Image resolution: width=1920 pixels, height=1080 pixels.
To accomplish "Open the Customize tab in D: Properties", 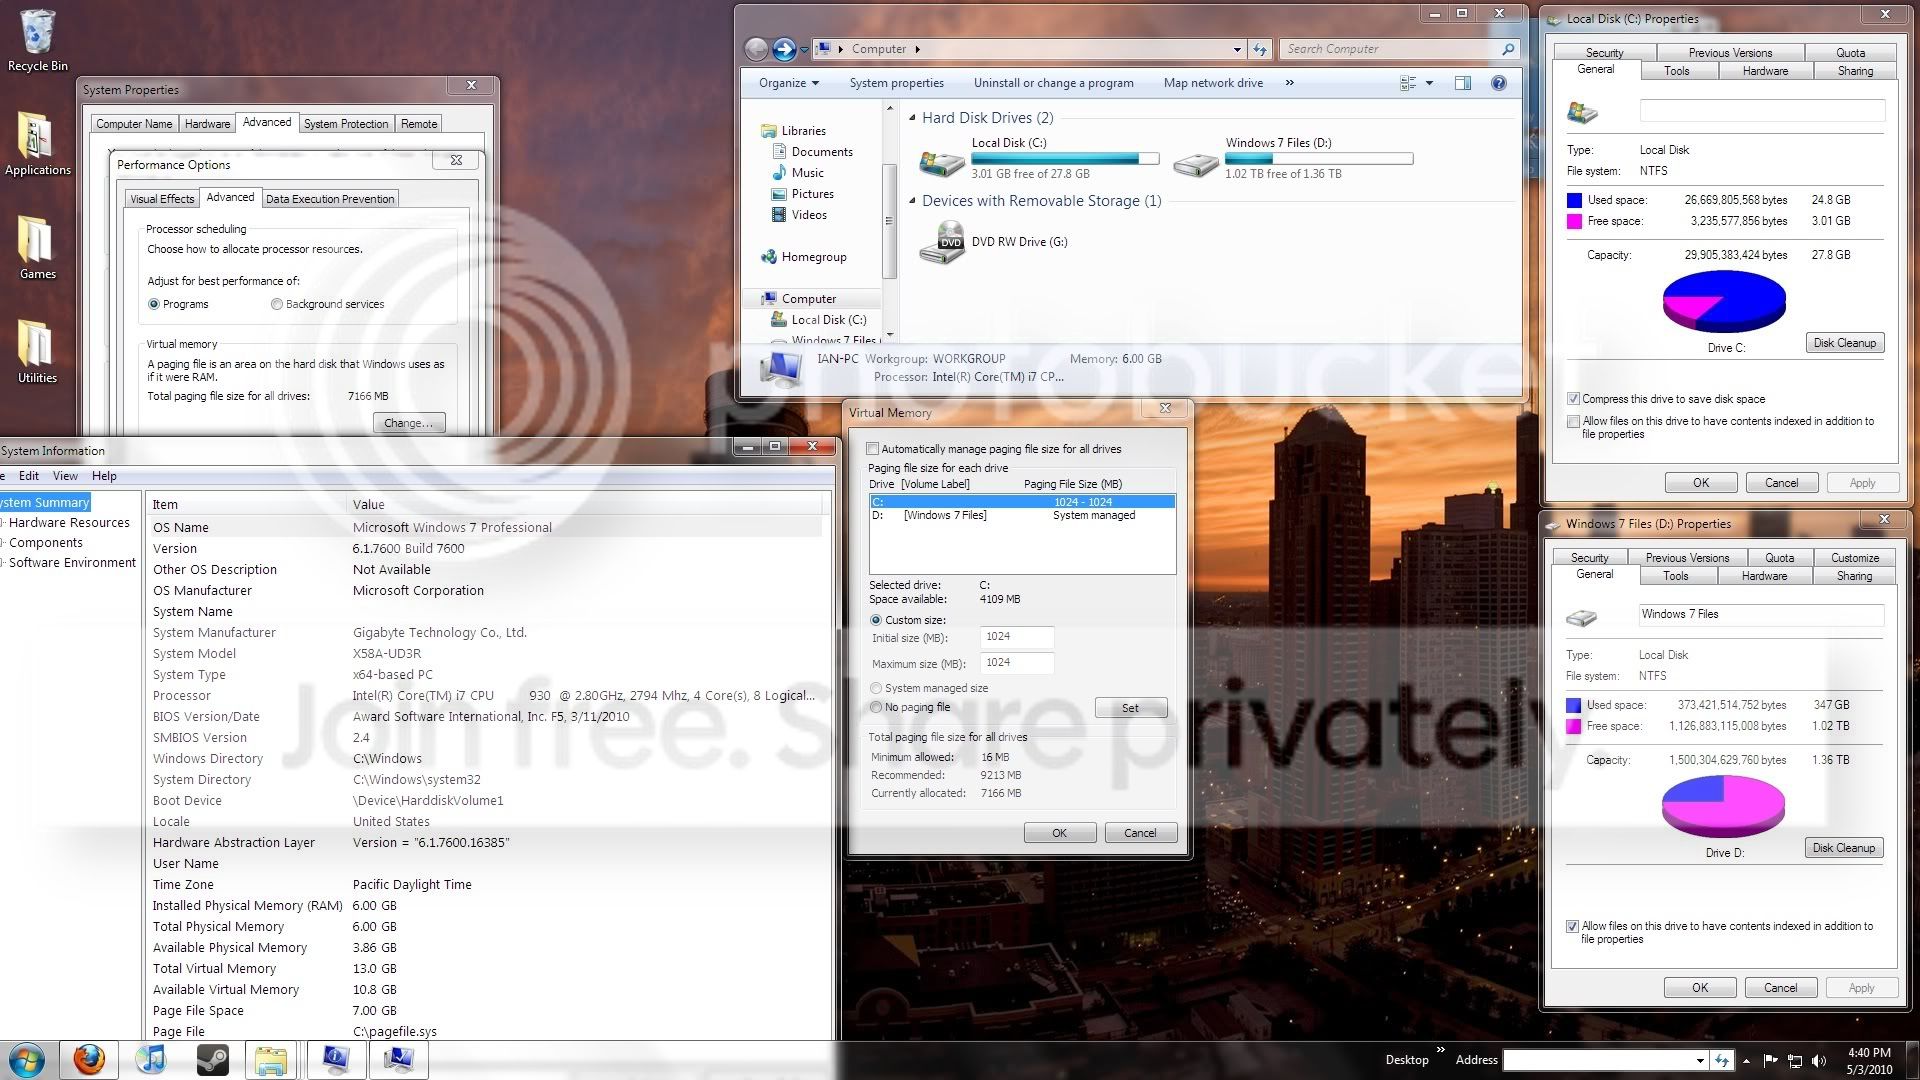I will click(1855, 558).
